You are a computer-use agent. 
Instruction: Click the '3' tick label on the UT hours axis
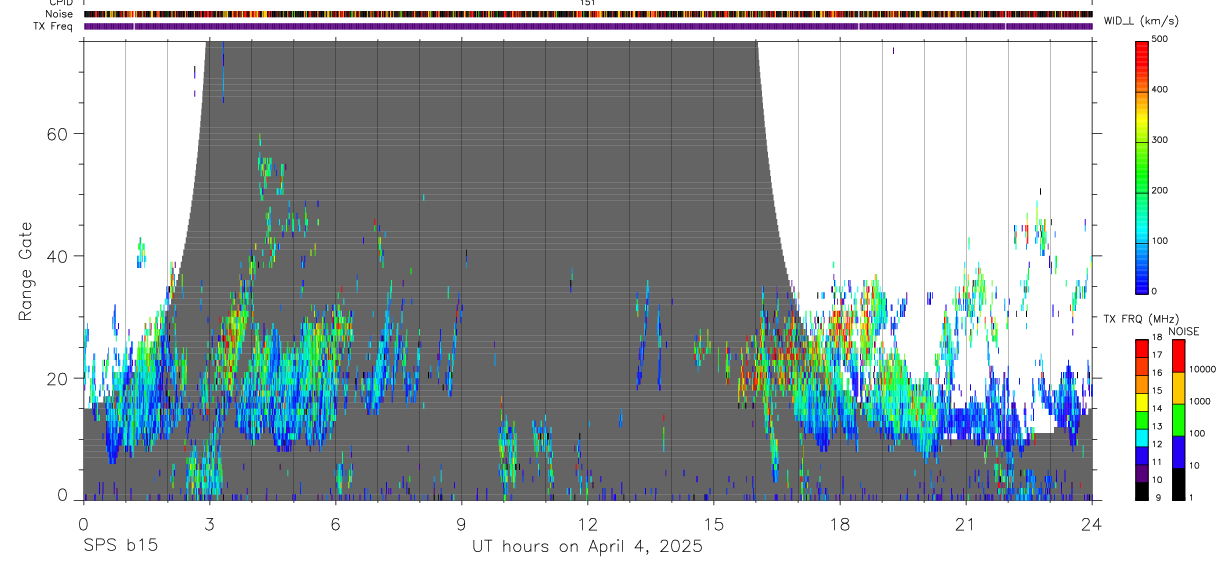(209, 524)
